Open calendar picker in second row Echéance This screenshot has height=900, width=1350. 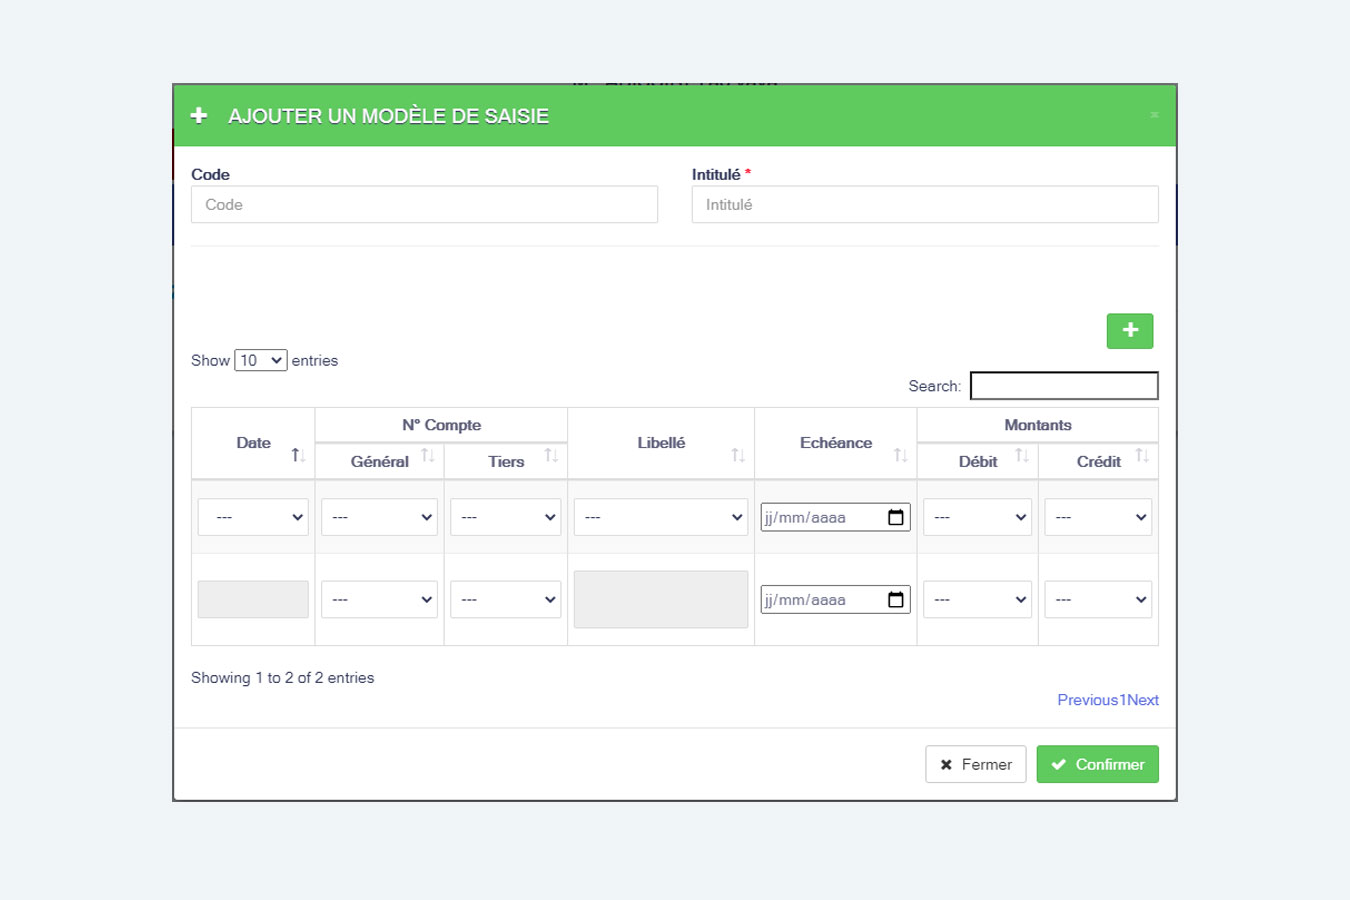point(896,600)
